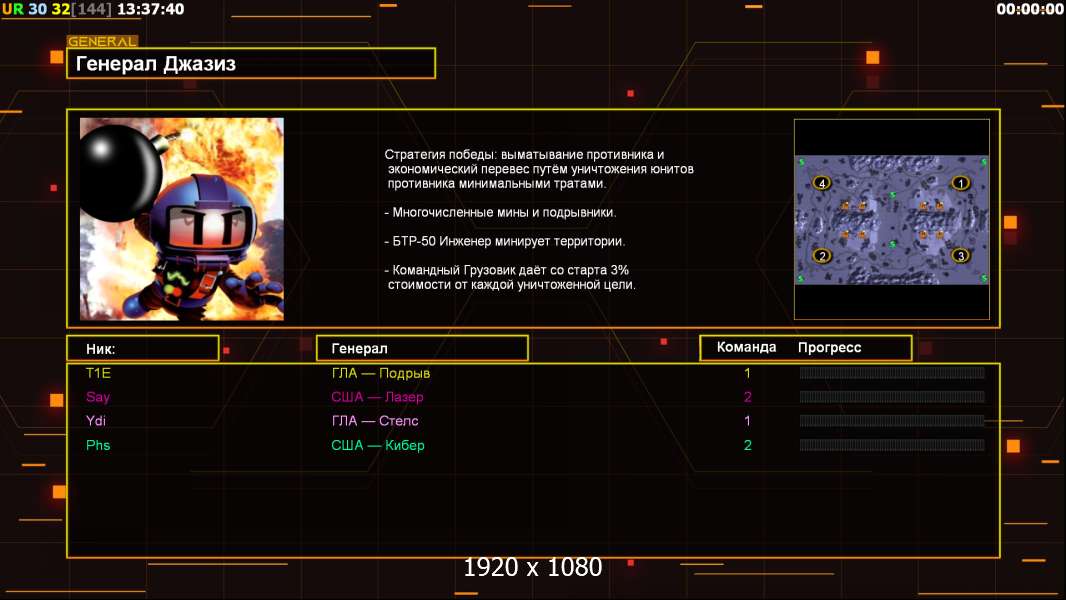Viewport: 1066px width, 600px height.
Task: Select the 'Команда' column header
Action: click(746, 347)
